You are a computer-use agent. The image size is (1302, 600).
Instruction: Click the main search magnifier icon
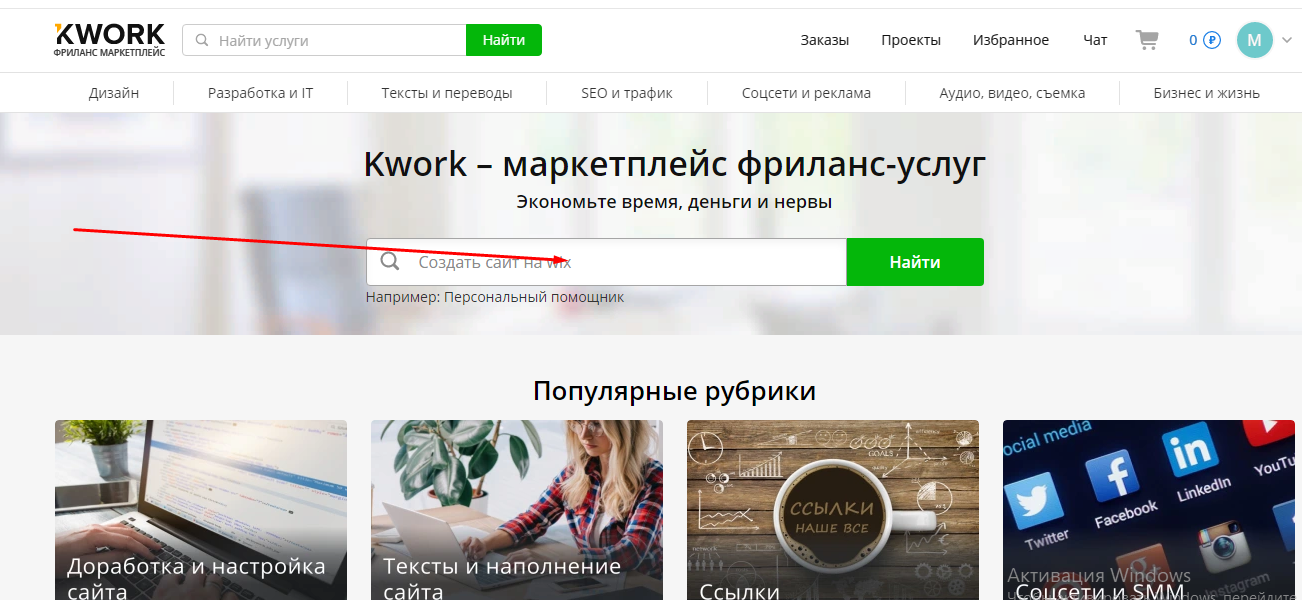pos(391,262)
